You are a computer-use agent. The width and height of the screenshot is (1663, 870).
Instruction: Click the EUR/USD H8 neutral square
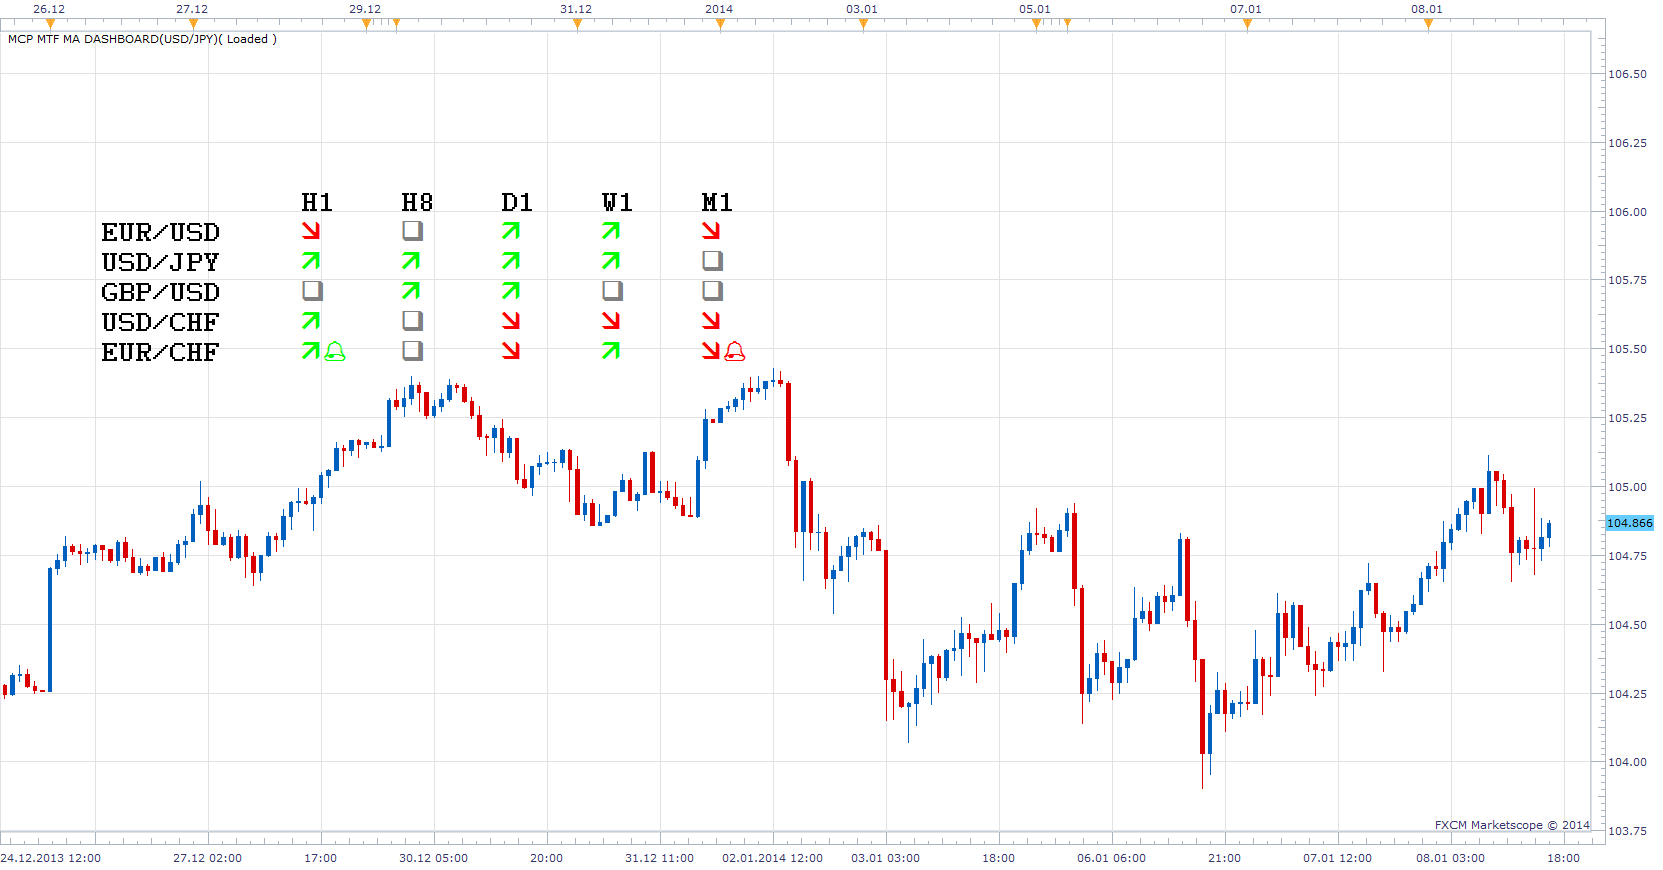coord(412,231)
